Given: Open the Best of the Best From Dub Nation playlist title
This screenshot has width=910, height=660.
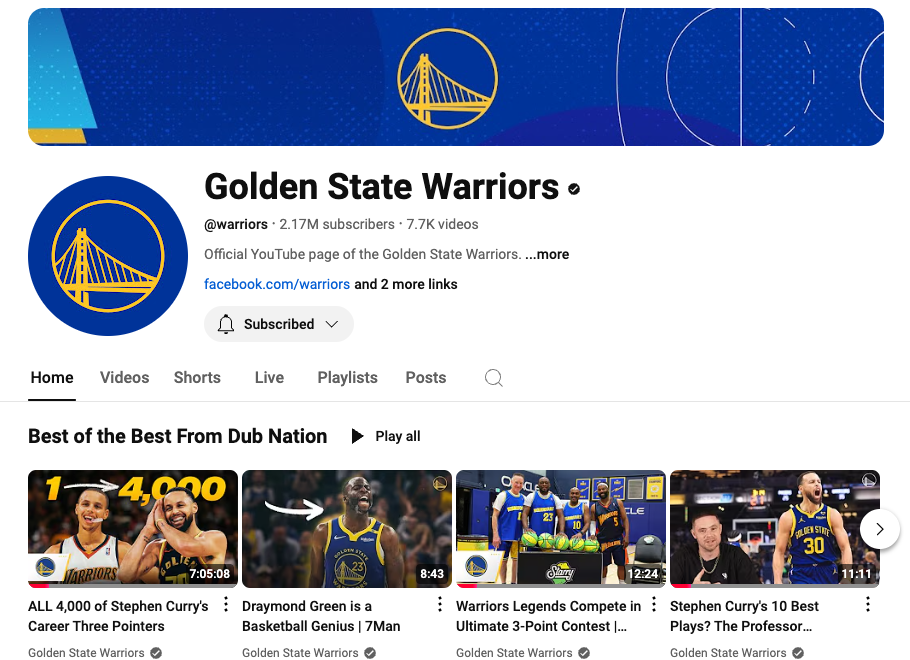Looking at the screenshot, I should (x=178, y=436).
